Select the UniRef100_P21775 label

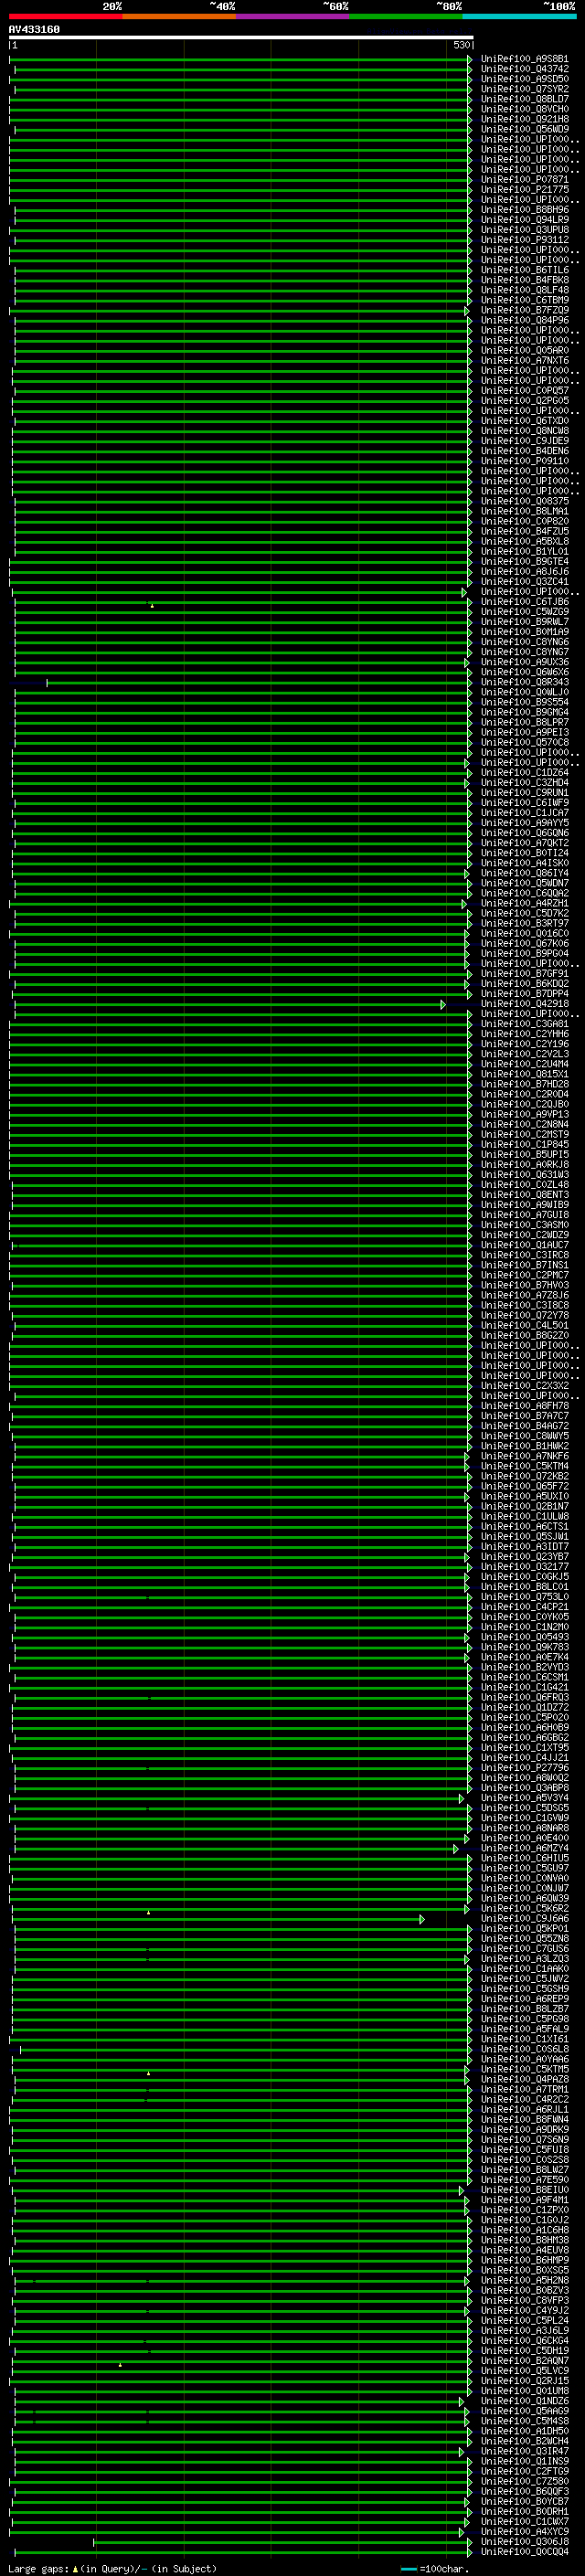click(x=524, y=189)
